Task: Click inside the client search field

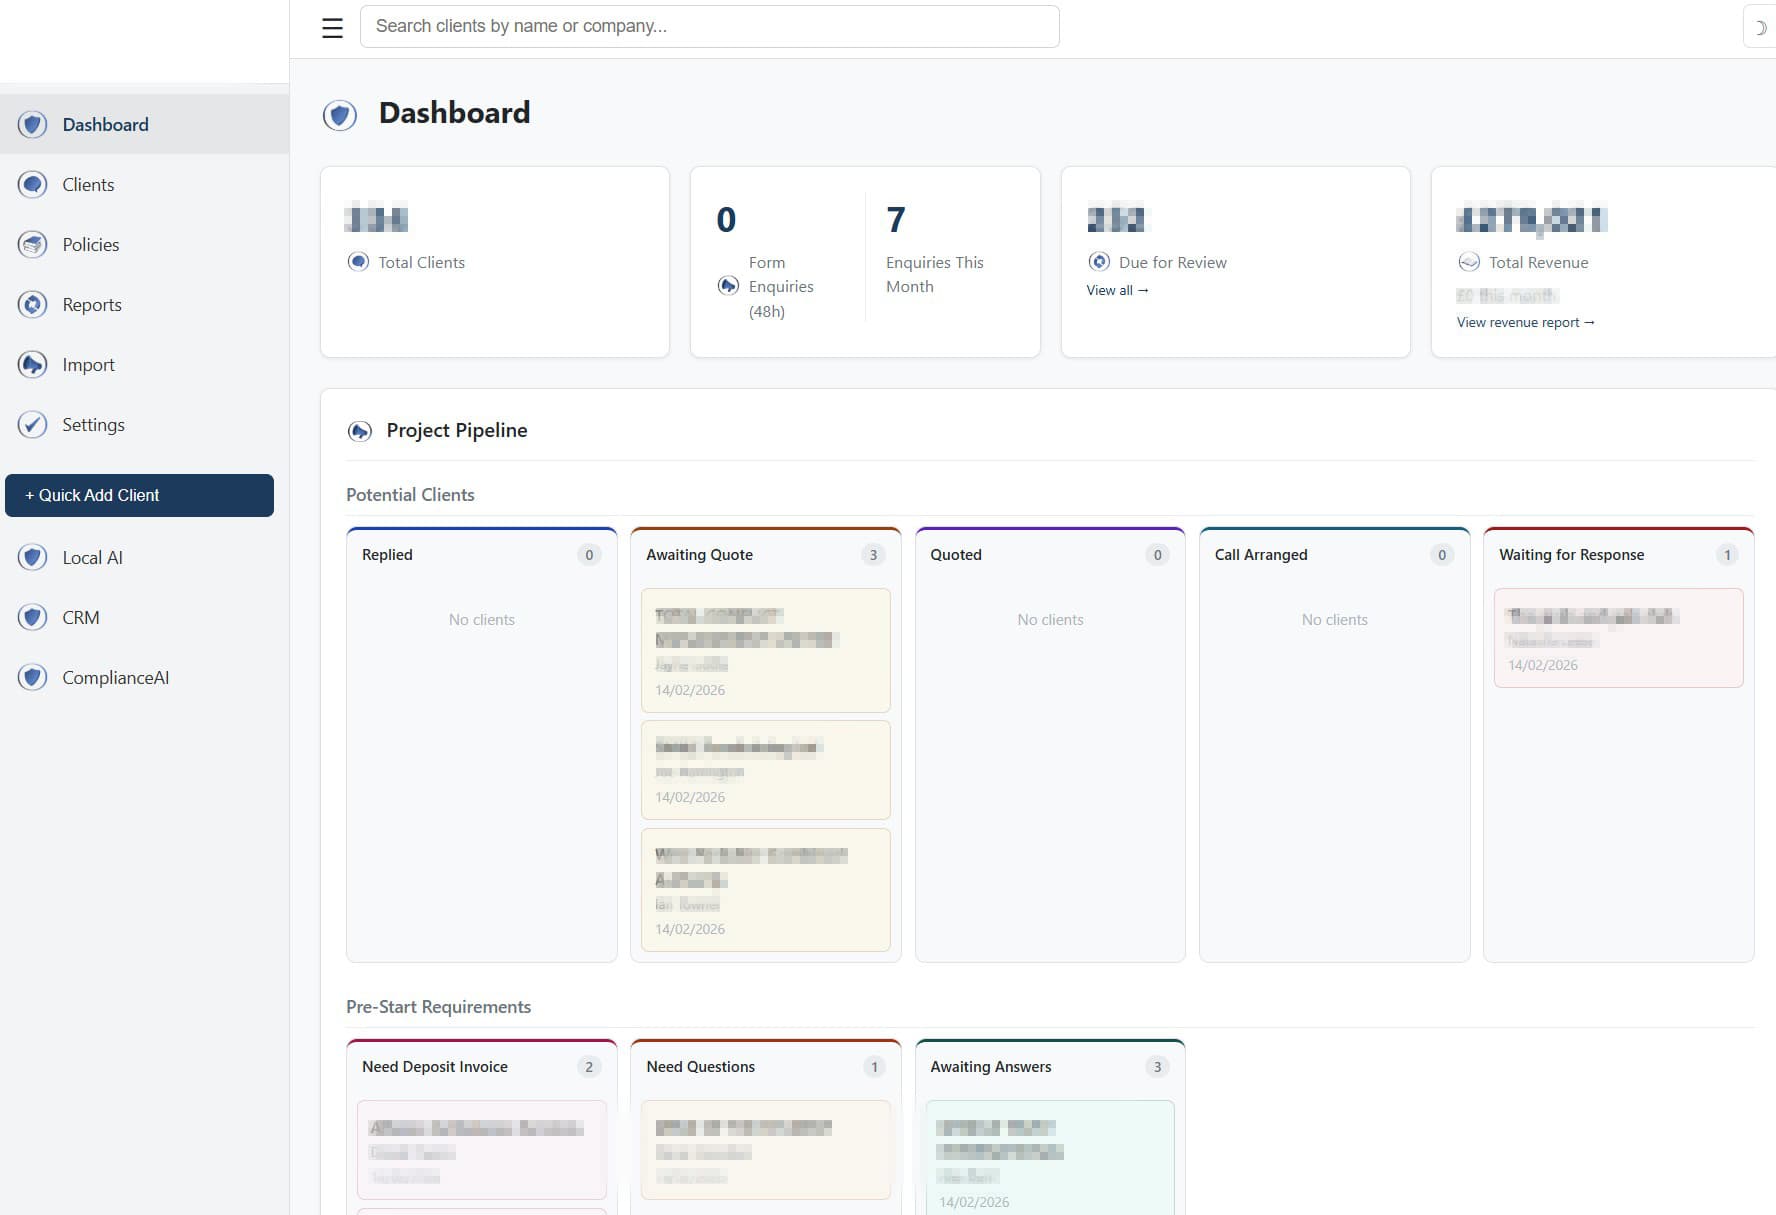Action: [x=710, y=26]
